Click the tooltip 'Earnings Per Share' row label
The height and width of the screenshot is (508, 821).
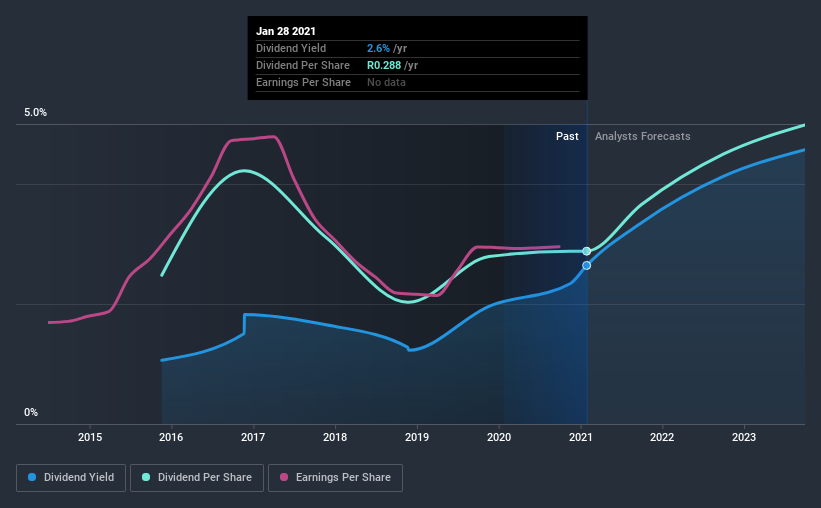click(x=303, y=82)
